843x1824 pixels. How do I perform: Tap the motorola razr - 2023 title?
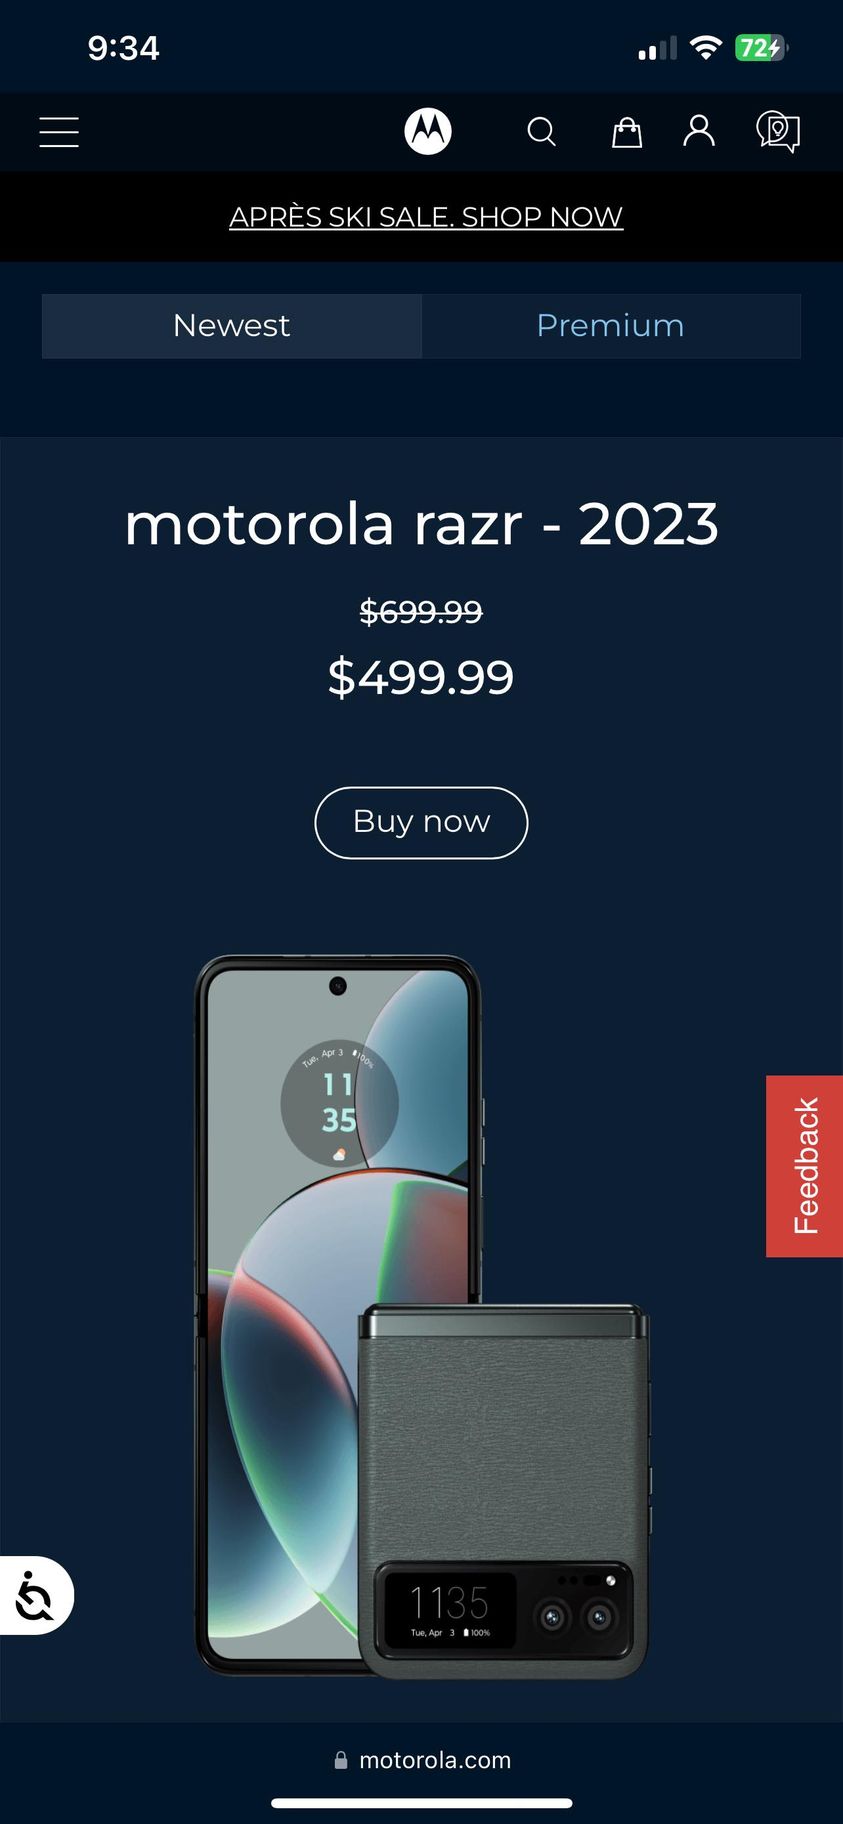point(421,524)
